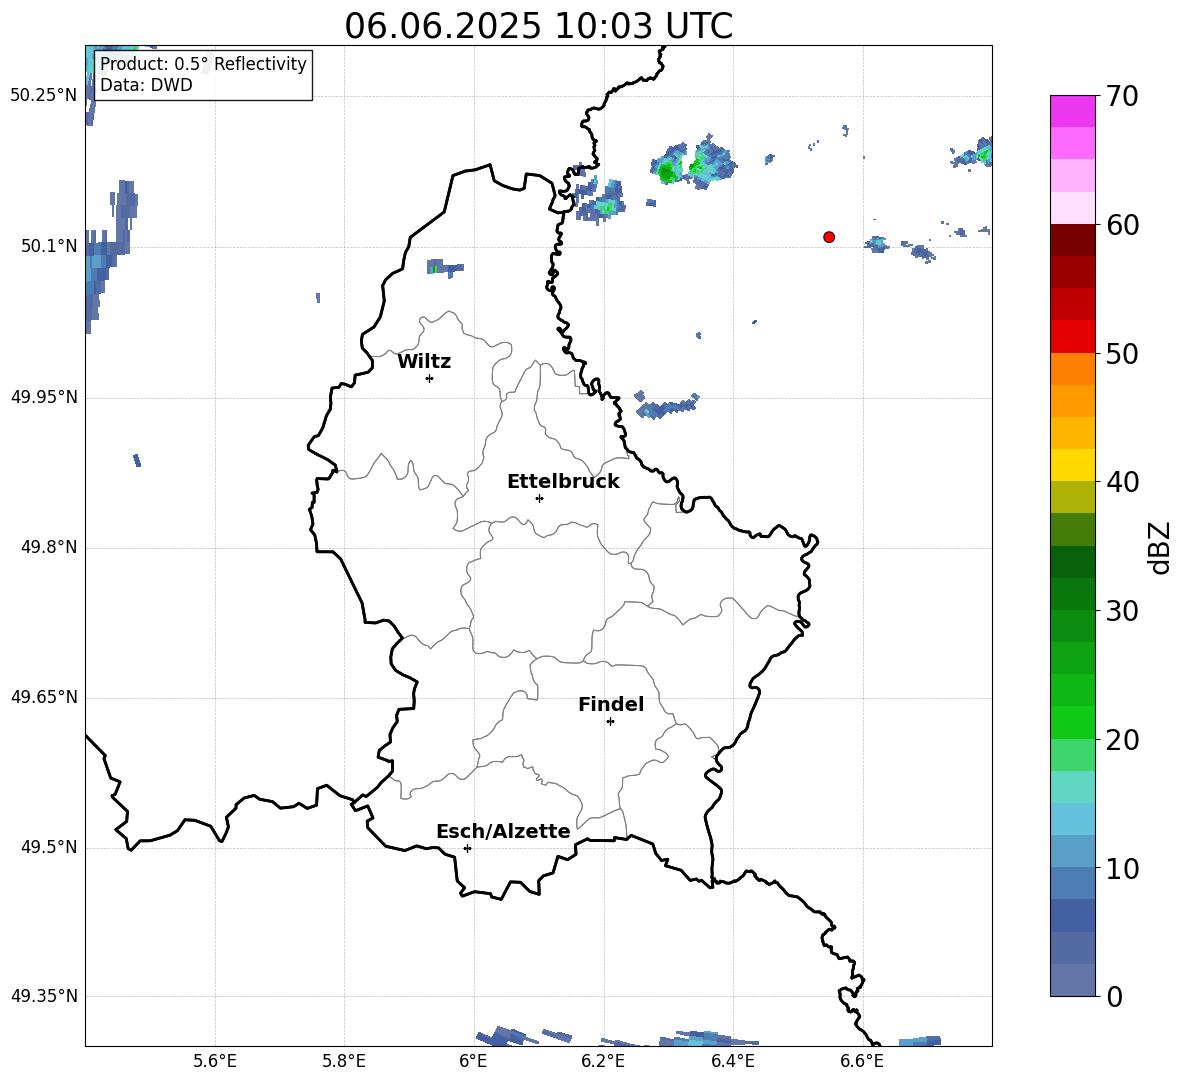Click the 50 tick on colorbar
The image size is (1184, 1081).
pos(1122,353)
